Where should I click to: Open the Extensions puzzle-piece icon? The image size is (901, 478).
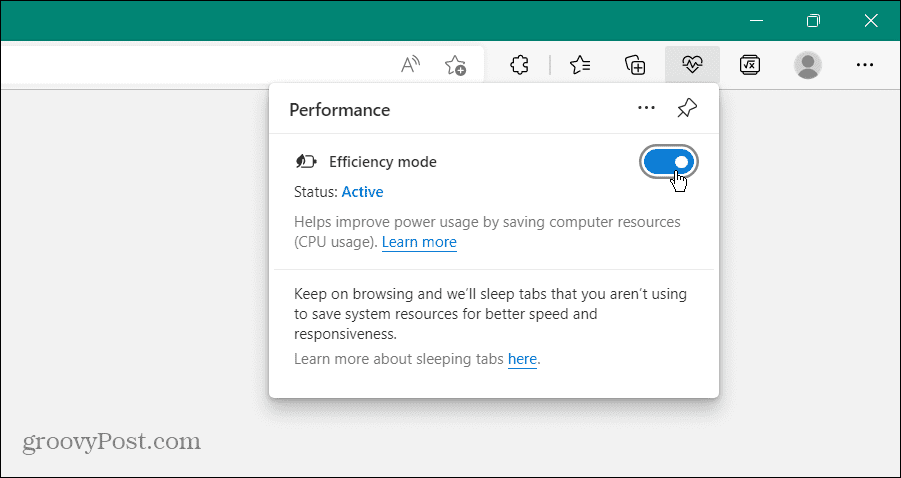point(518,65)
